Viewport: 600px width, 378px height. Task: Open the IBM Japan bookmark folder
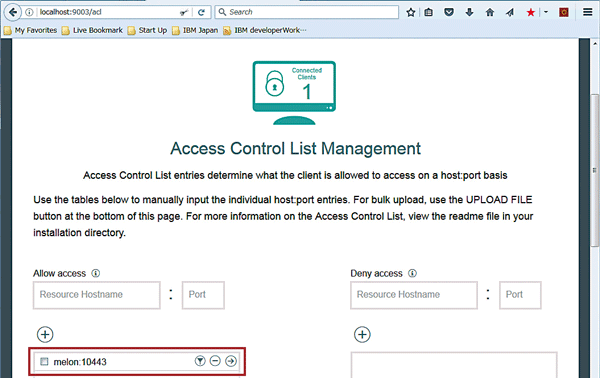pyautogui.click(x=195, y=30)
